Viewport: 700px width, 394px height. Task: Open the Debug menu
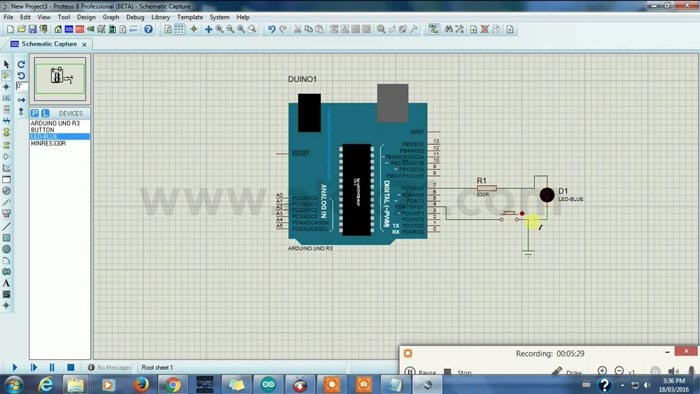135,17
